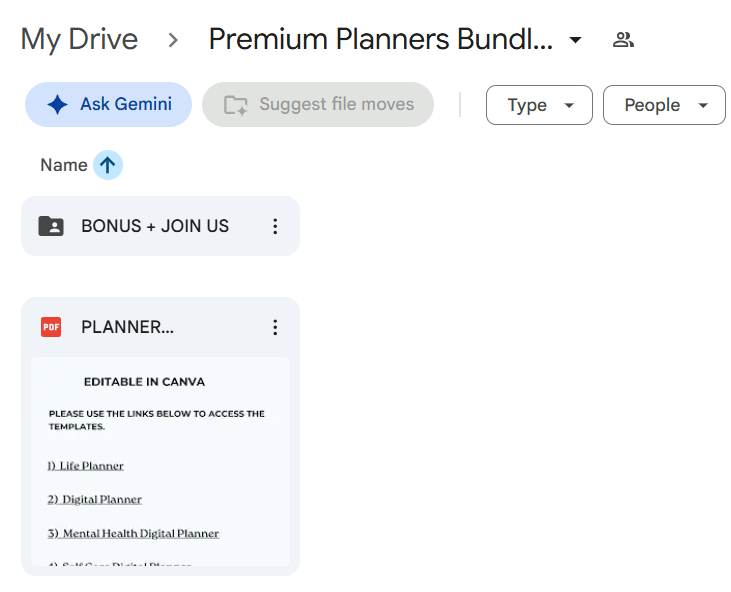This screenshot has height=592, width=731.
Task: Click the Gemini sparkle icon
Action: (x=57, y=104)
